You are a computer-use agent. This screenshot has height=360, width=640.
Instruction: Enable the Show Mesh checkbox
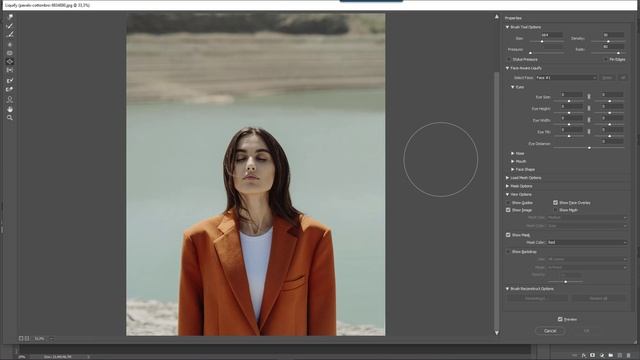(556, 210)
